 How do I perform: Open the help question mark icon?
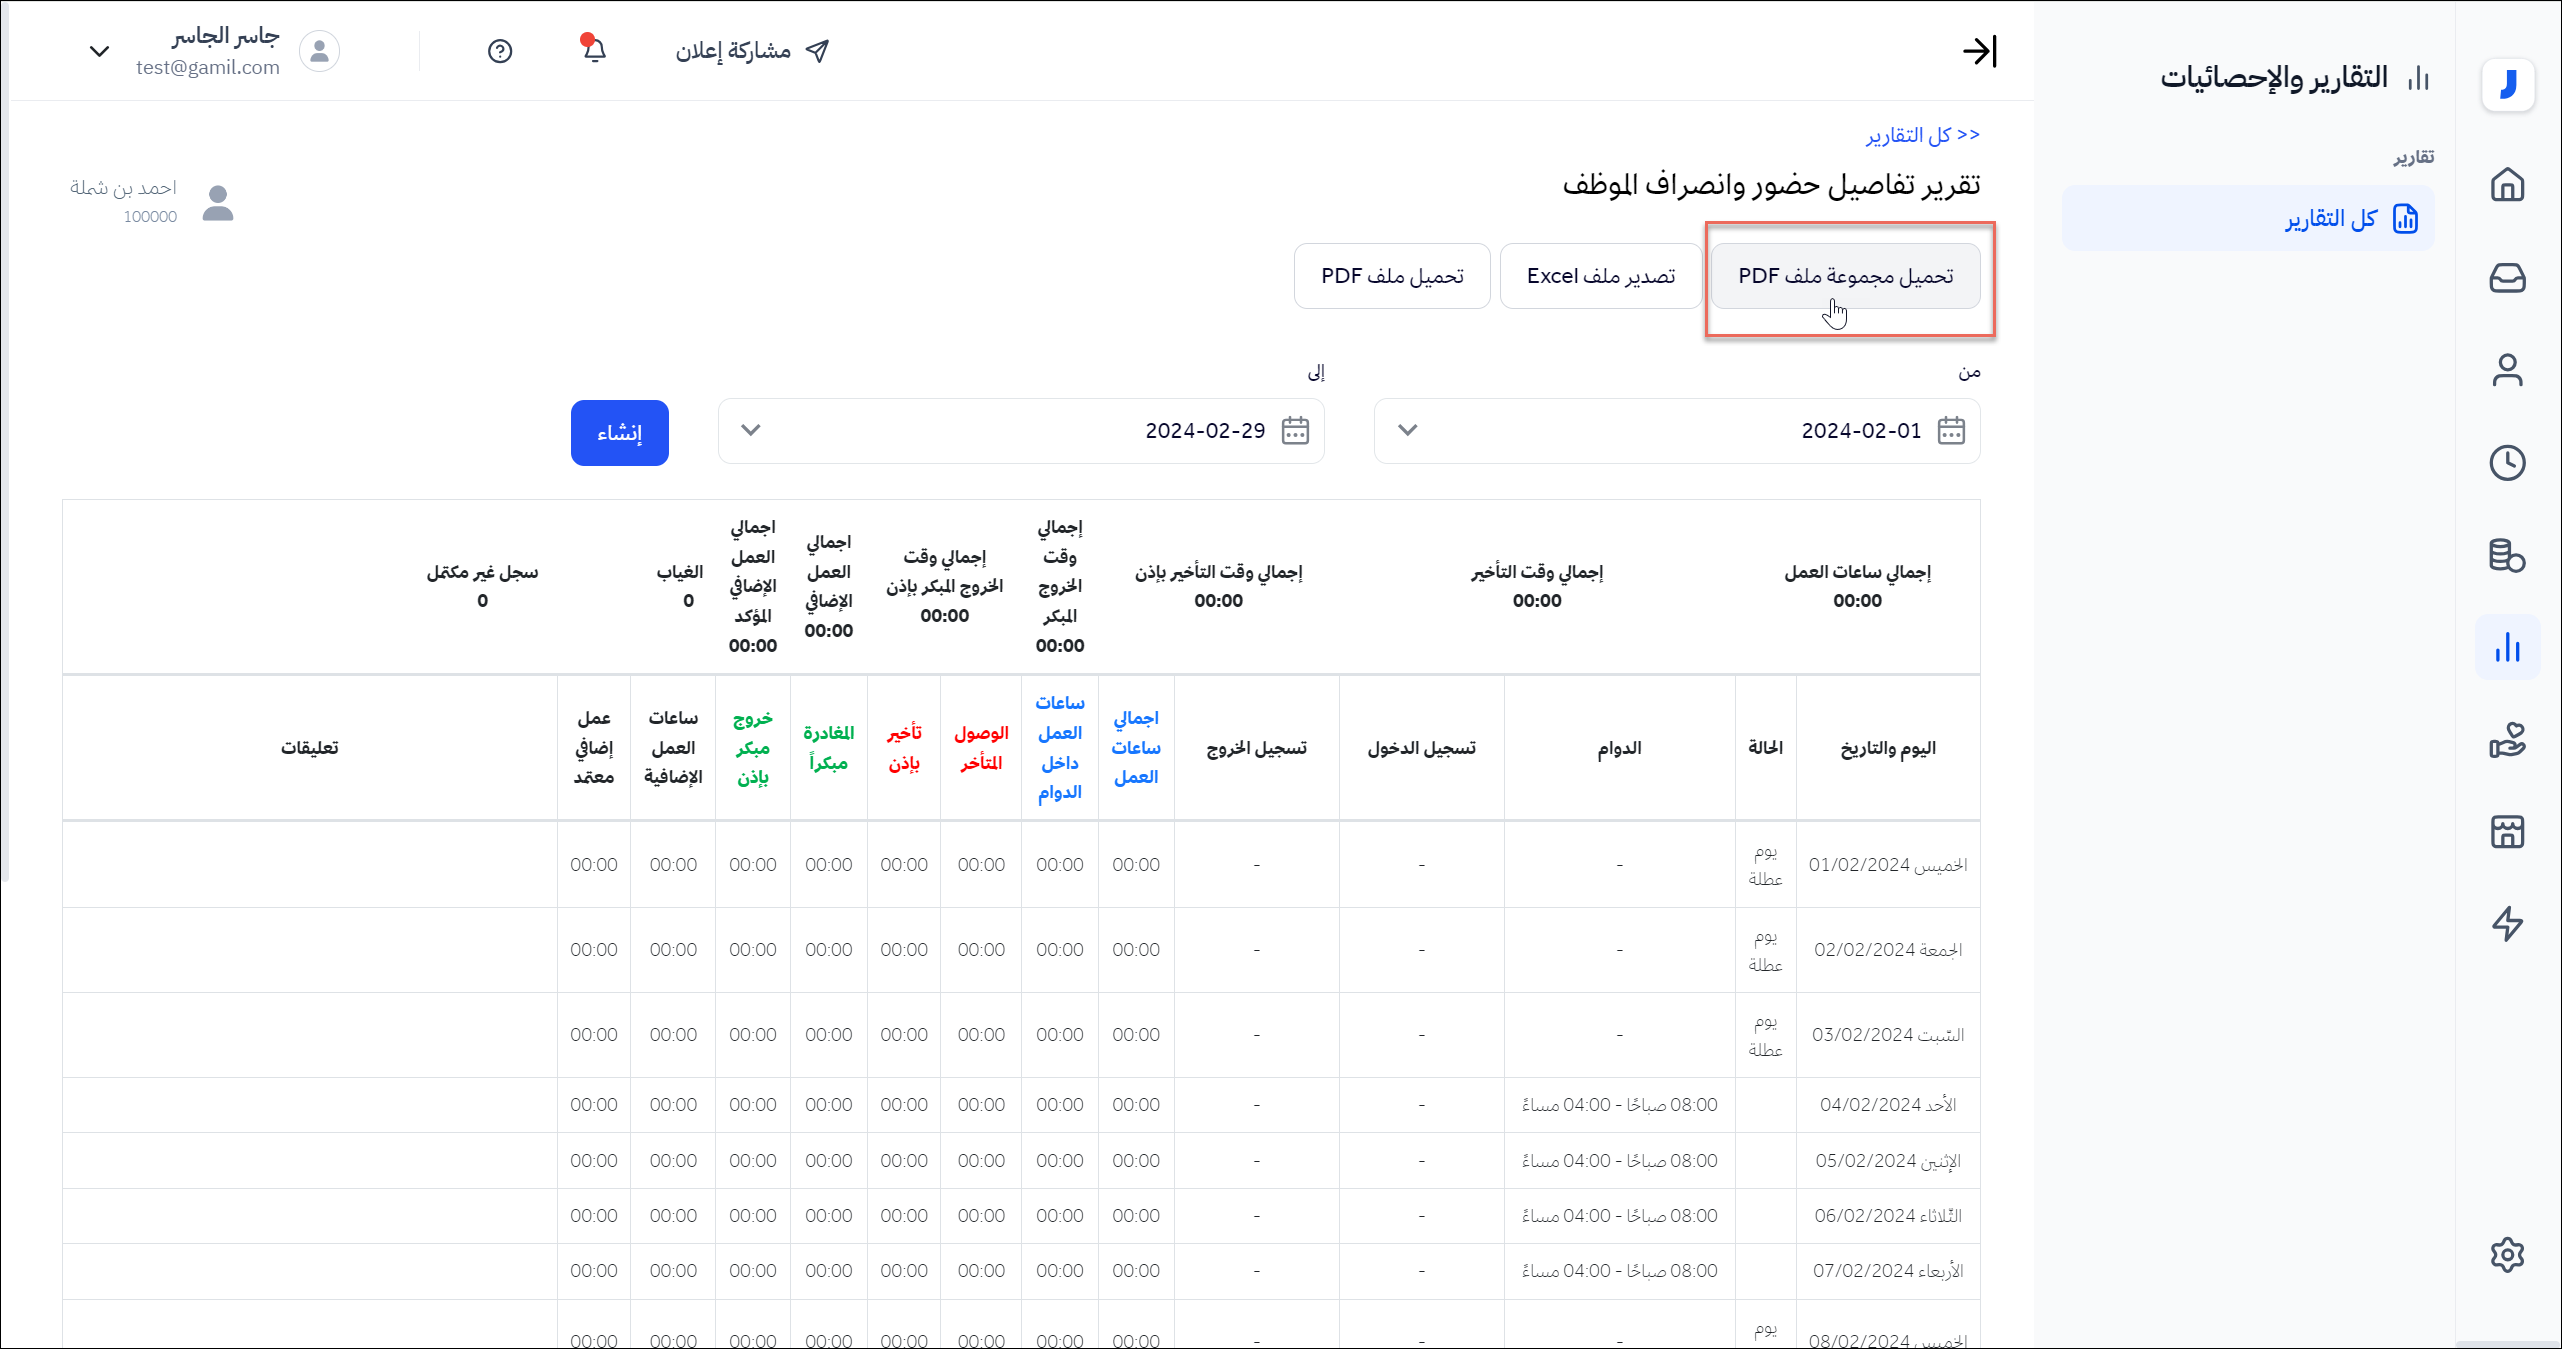(x=500, y=51)
